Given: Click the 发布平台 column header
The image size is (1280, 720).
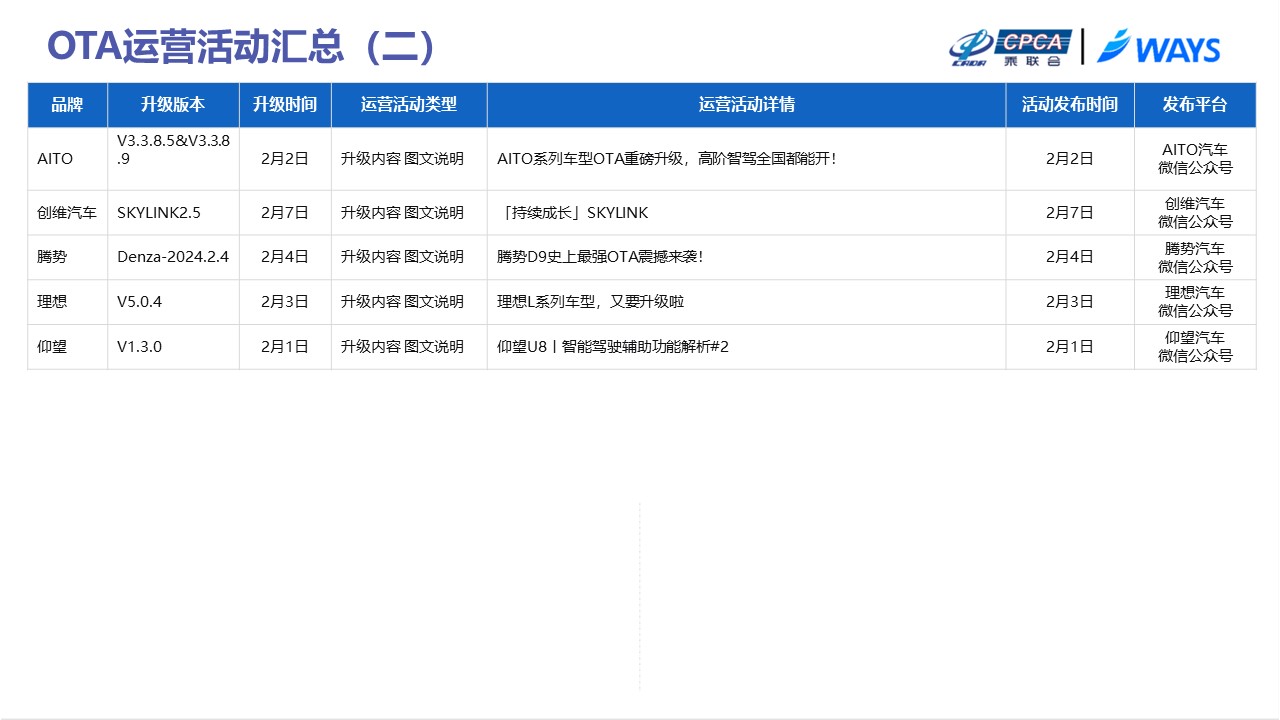Looking at the screenshot, I should click(1195, 105).
